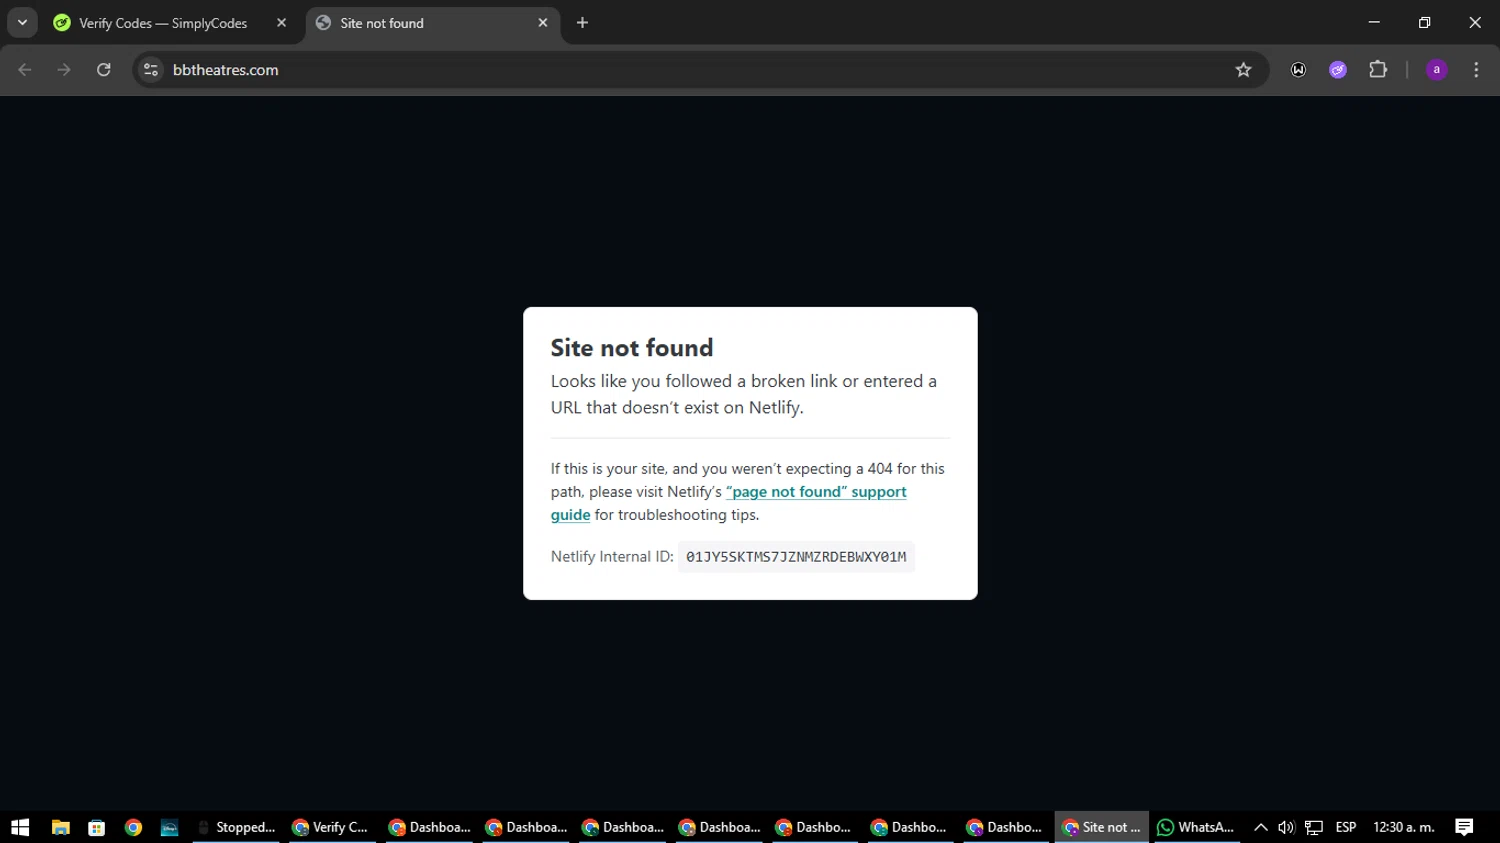Open network settings from the tray icon

[x=1314, y=827]
